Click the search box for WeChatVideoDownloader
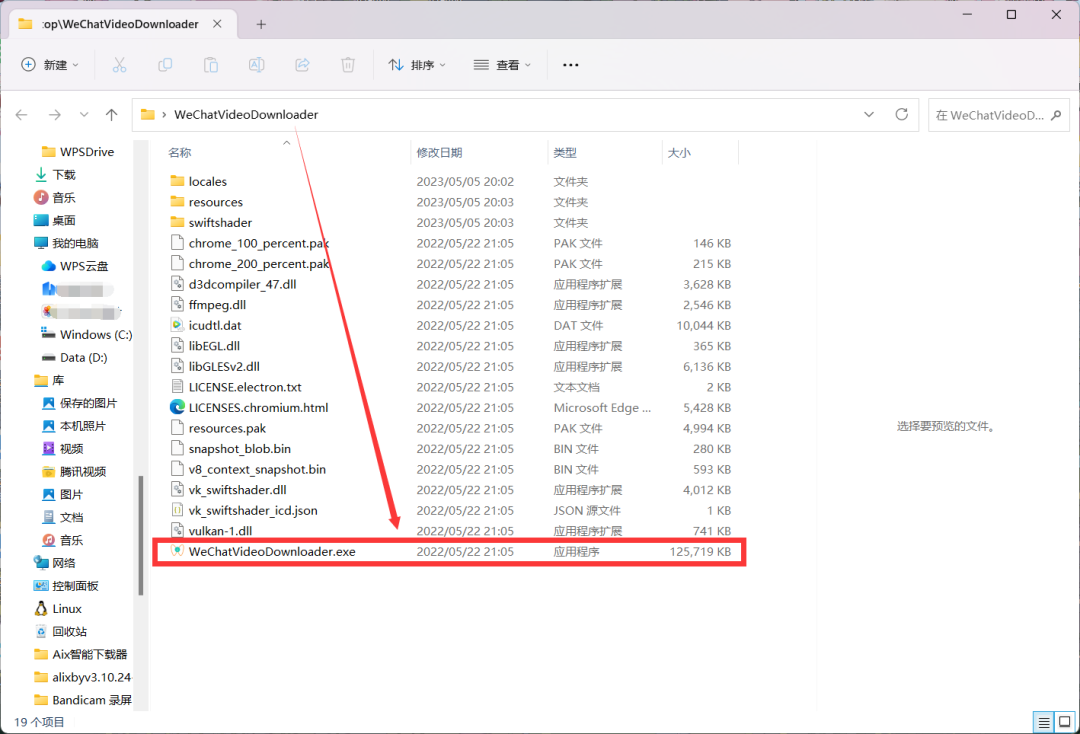 pyautogui.click(x=998, y=115)
